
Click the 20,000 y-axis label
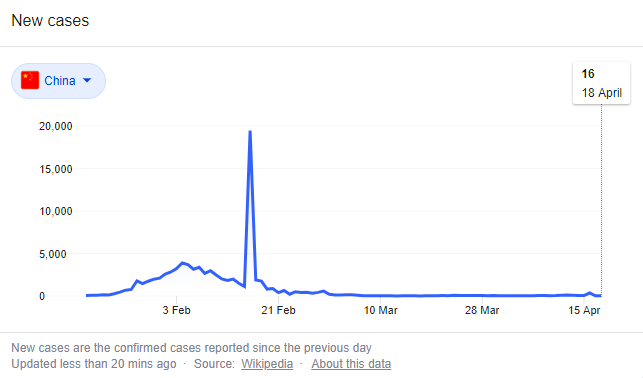pos(56,126)
